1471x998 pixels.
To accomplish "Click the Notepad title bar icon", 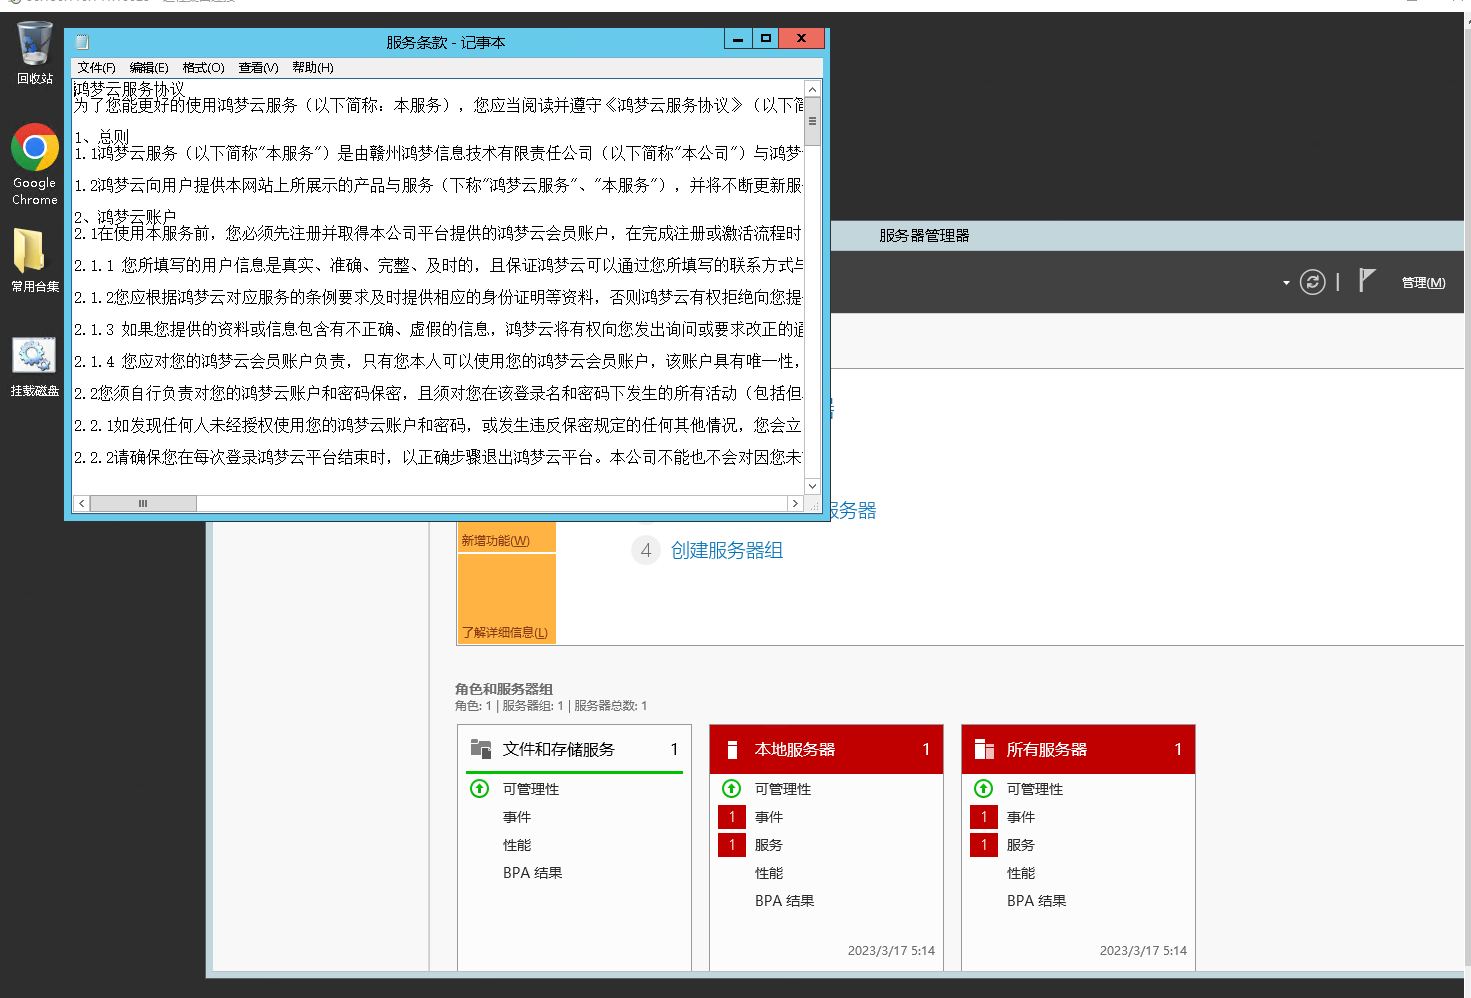I will pyautogui.click(x=83, y=42).
